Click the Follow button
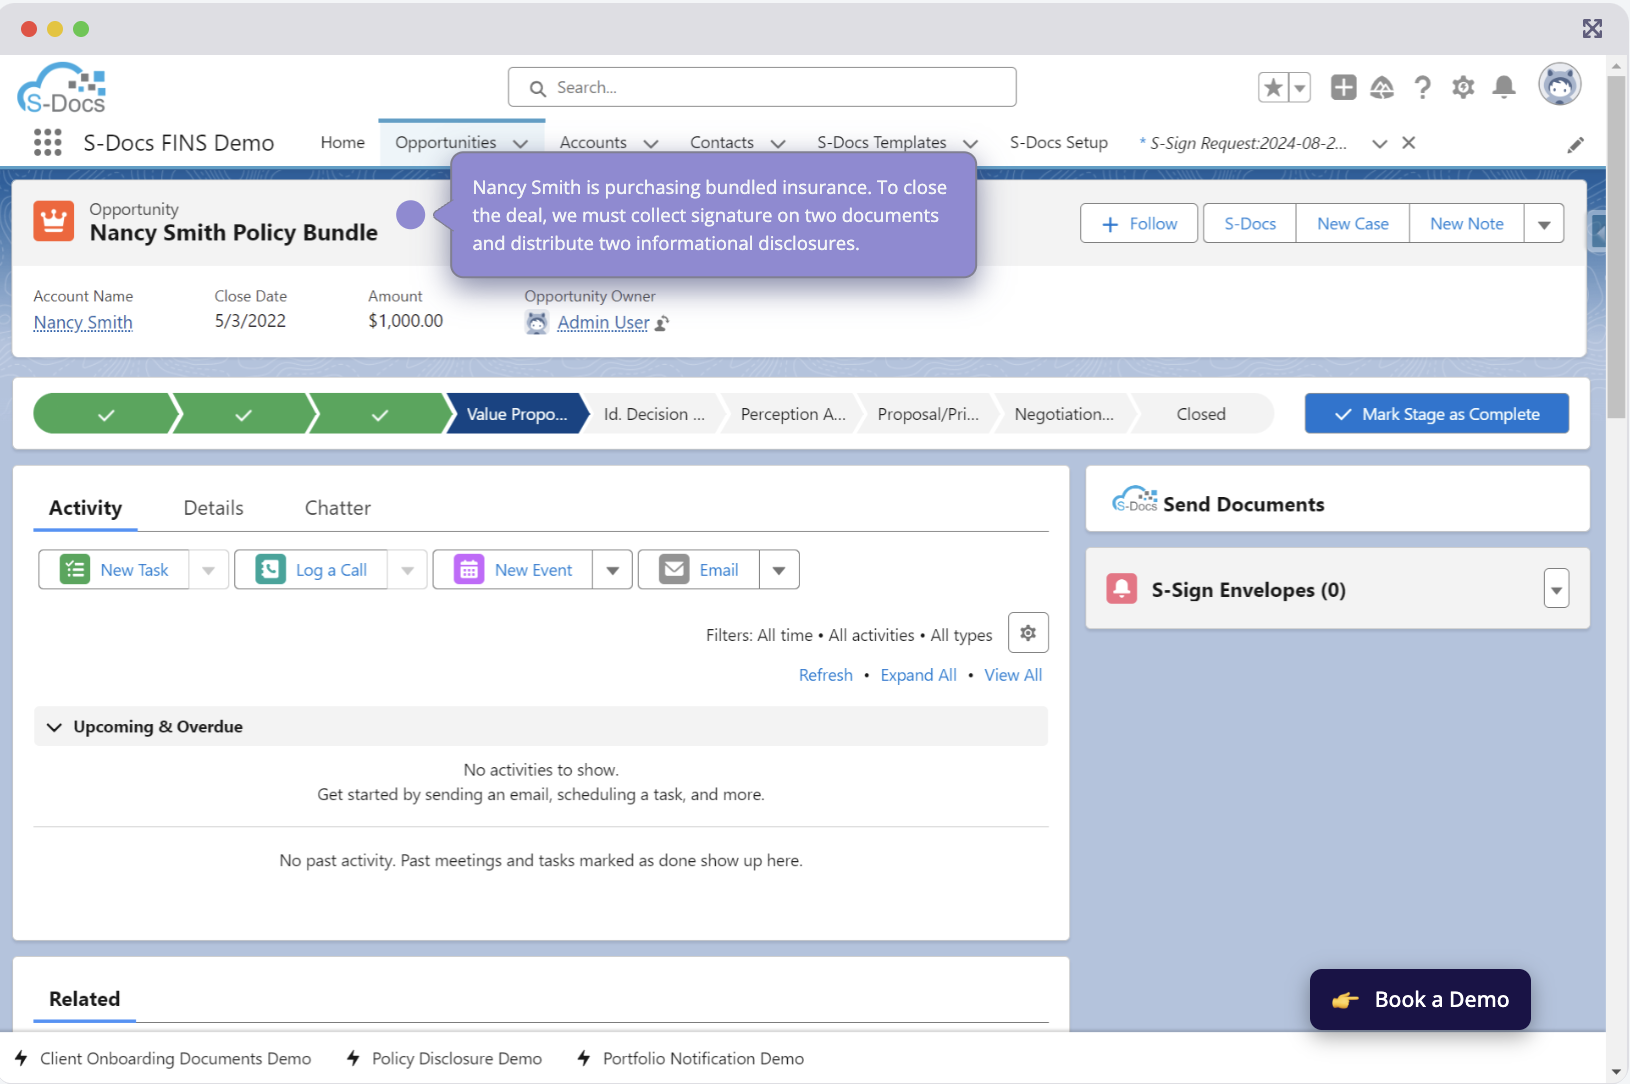1630x1084 pixels. (1139, 224)
